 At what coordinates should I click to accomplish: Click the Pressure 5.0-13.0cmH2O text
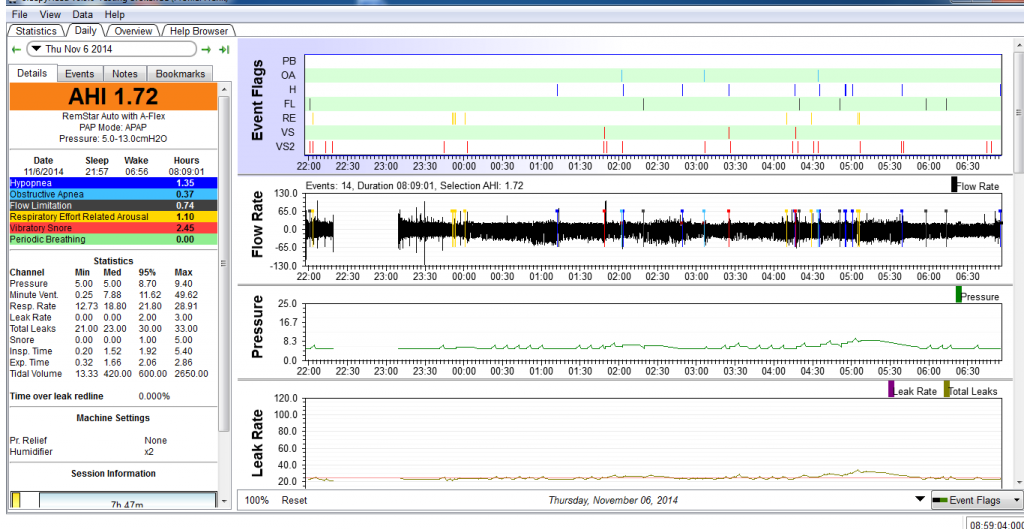(113, 138)
